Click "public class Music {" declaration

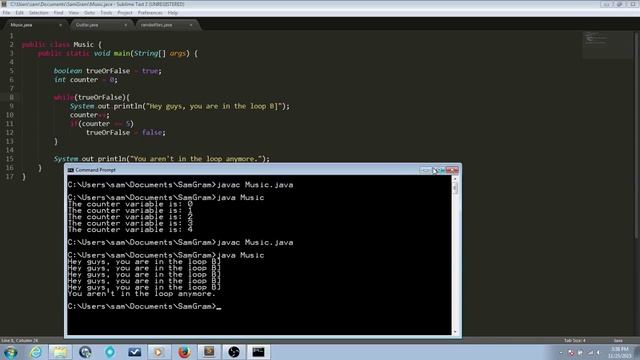(62, 44)
